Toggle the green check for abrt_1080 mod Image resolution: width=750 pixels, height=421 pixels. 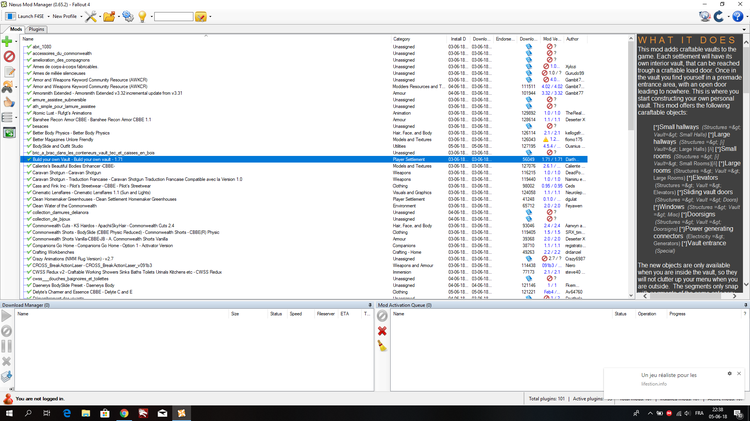(29, 47)
